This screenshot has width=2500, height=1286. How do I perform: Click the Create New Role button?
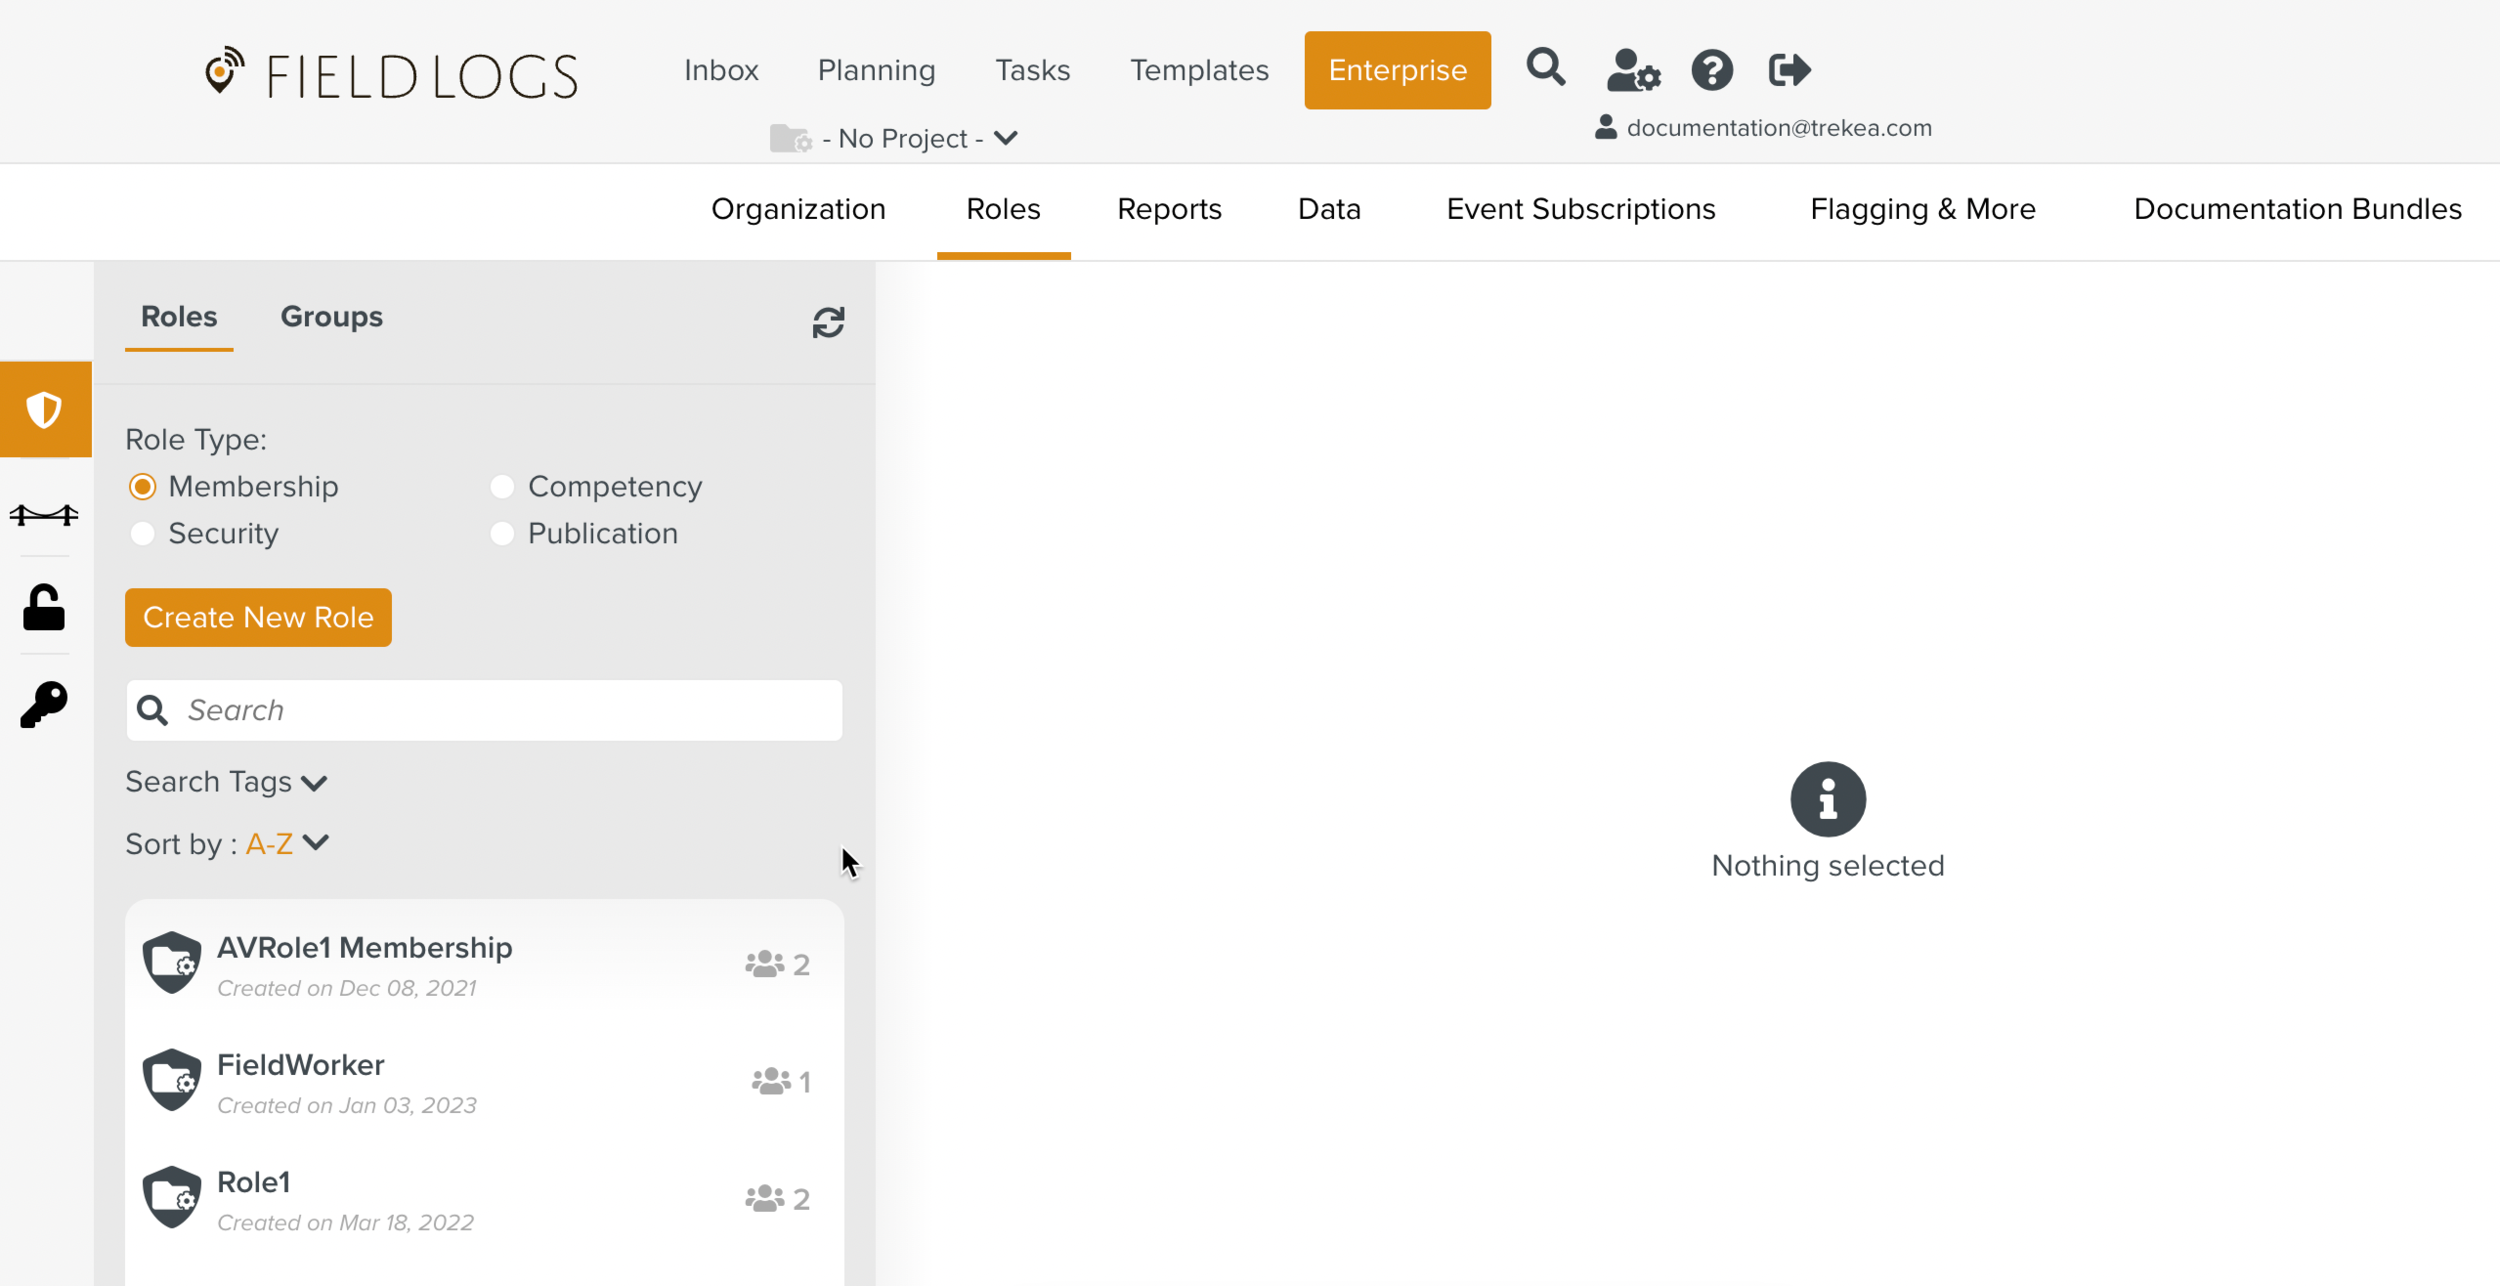coord(258,617)
